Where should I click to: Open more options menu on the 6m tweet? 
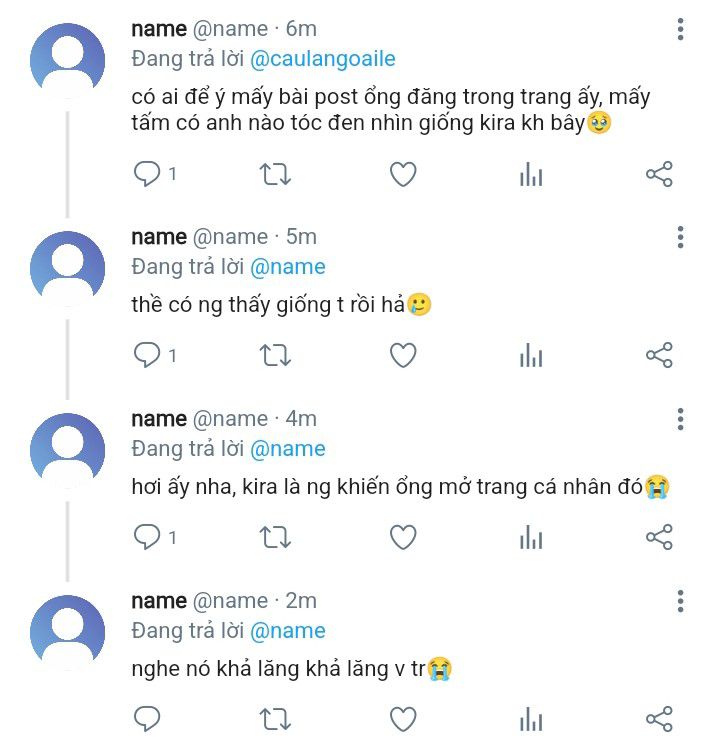point(680,29)
